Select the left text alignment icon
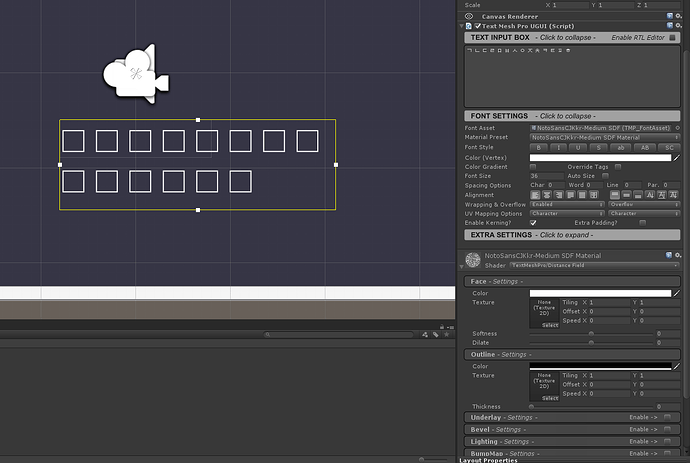690x463 pixels. 535,195
